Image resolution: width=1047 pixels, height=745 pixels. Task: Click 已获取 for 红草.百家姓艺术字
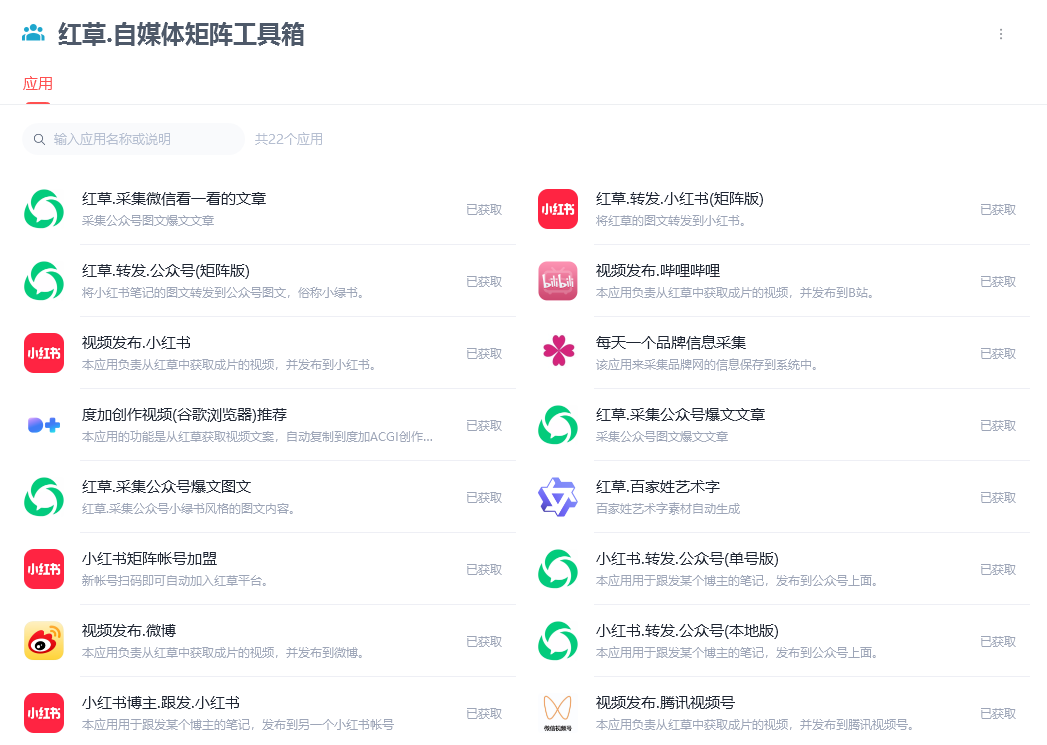(x=998, y=498)
